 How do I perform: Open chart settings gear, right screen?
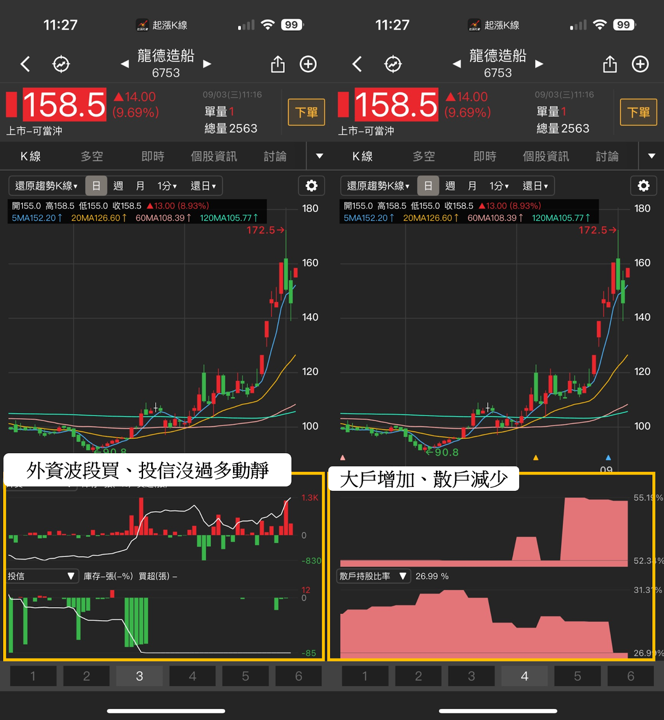643,186
